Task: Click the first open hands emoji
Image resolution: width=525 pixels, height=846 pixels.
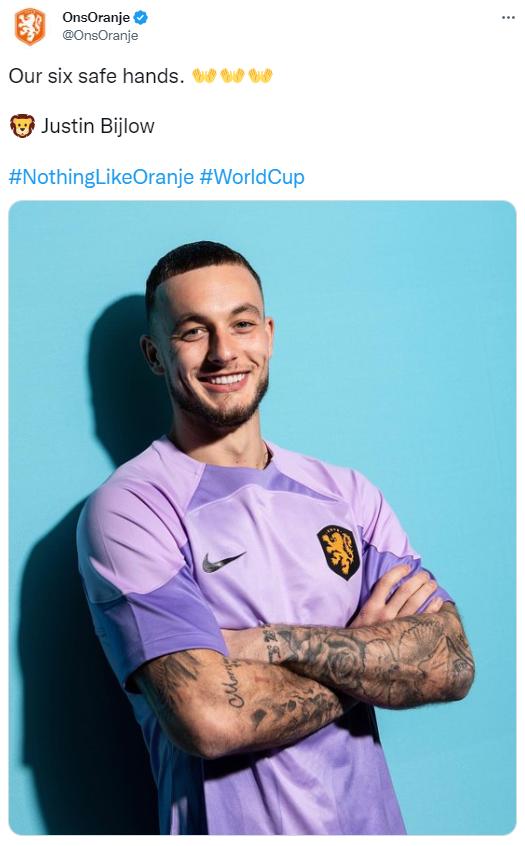Action: click(204, 76)
